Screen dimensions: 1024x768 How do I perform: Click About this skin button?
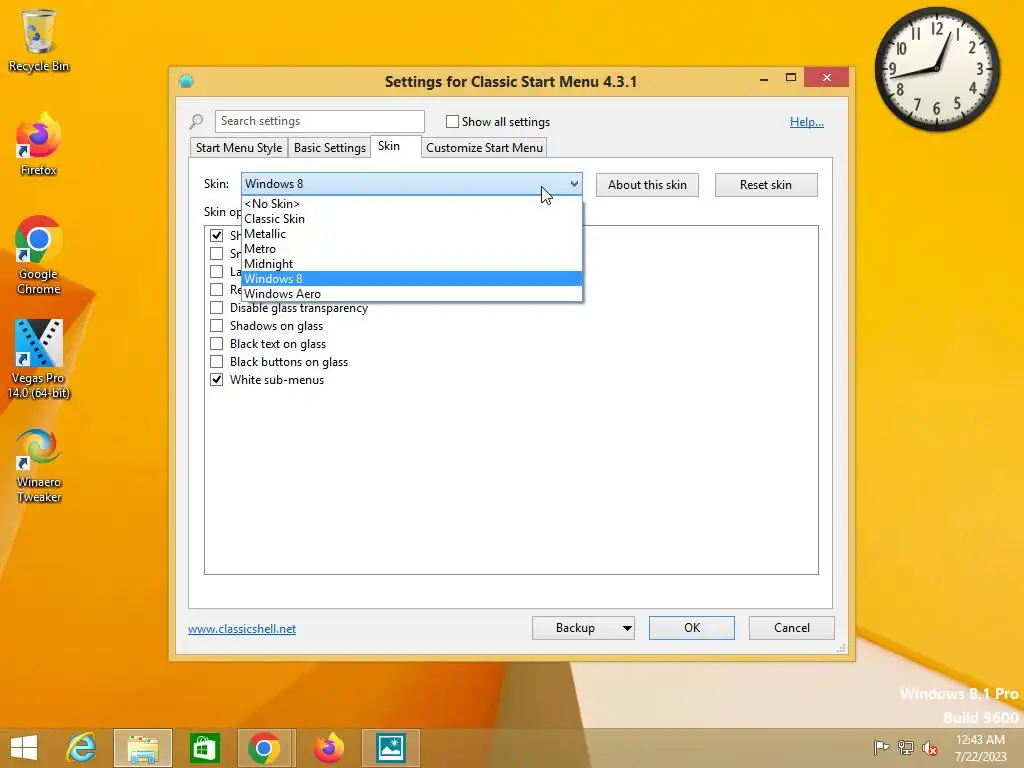point(647,185)
